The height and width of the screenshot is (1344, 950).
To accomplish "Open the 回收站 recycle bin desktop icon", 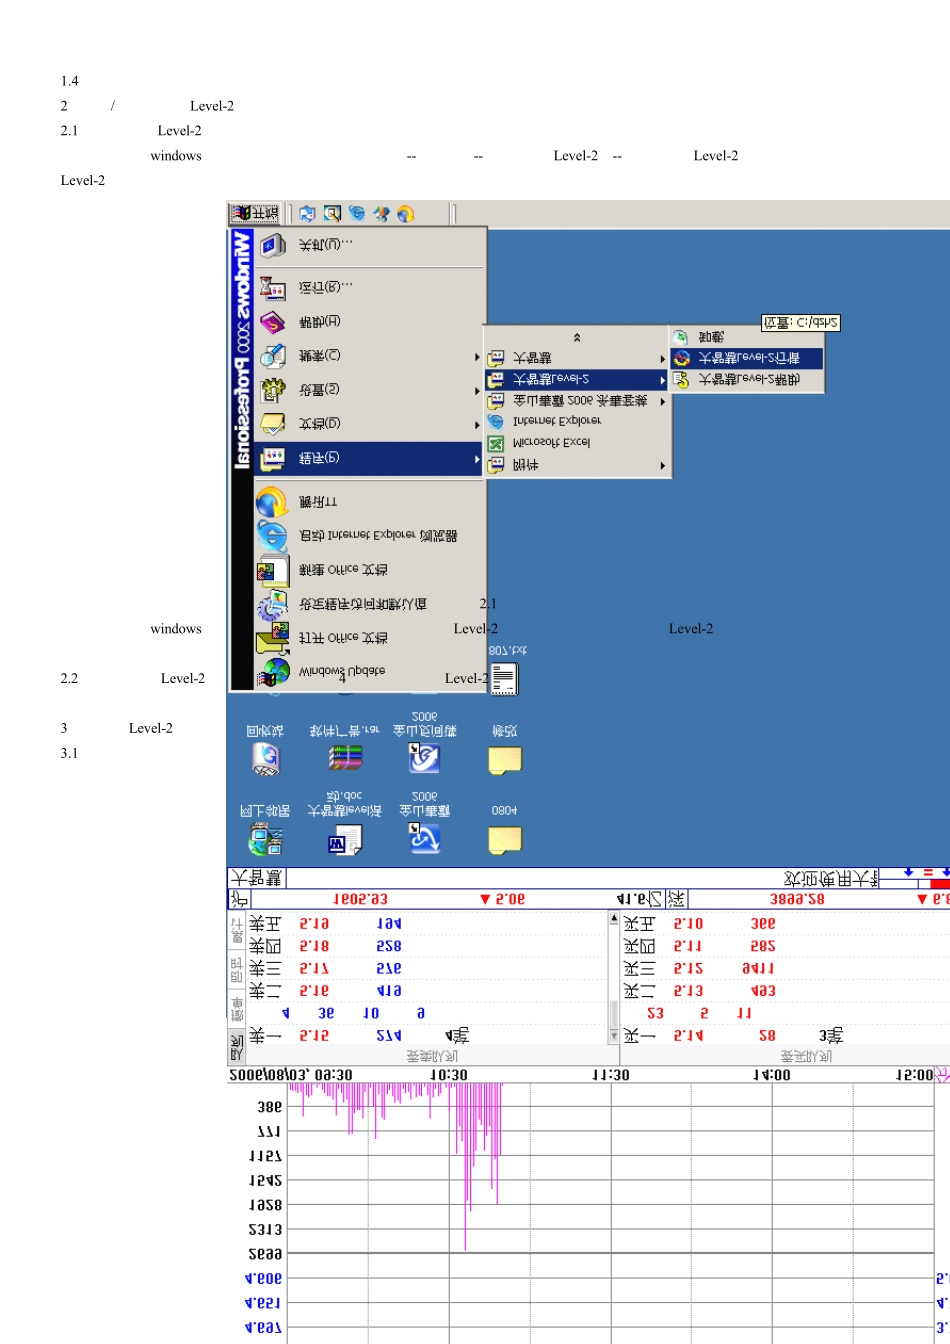I will tap(266, 760).
